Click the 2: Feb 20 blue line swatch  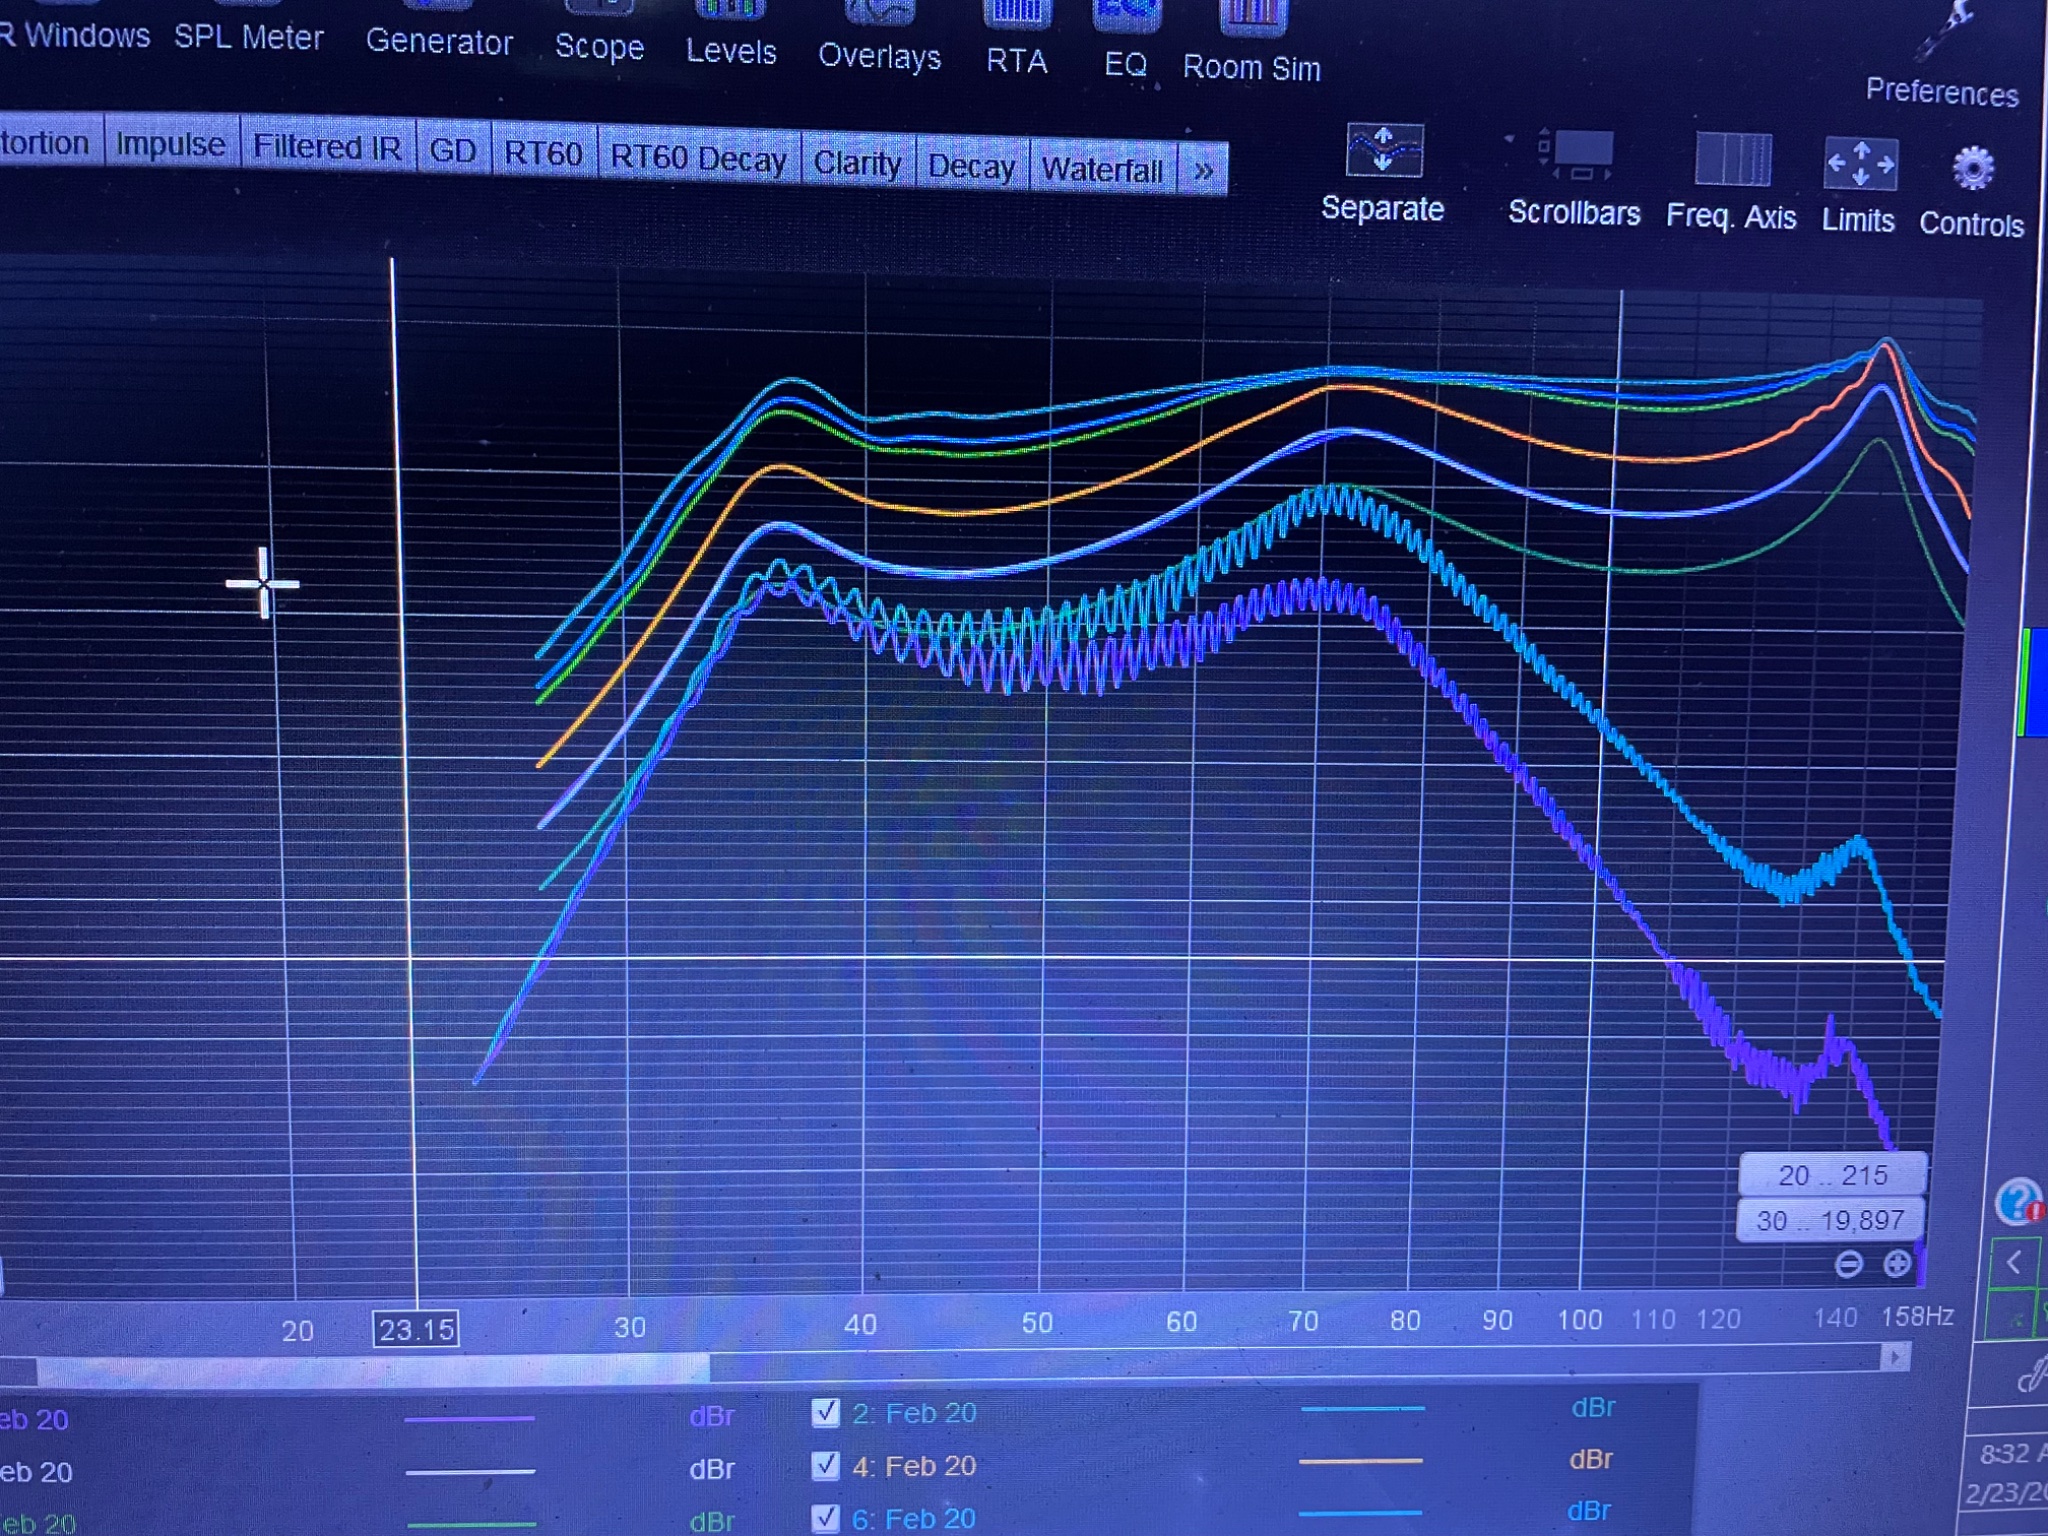[x=1362, y=1408]
